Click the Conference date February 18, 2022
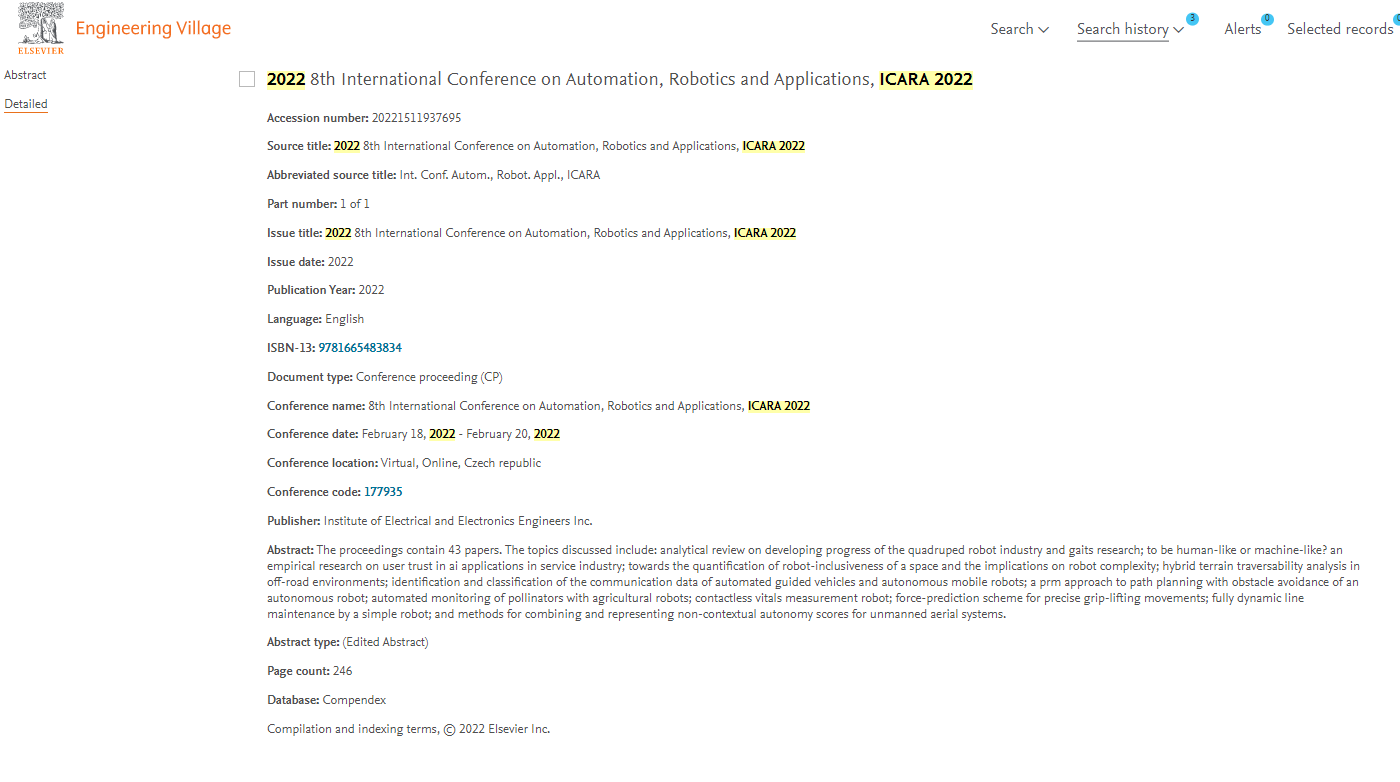 [x=461, y=434]
